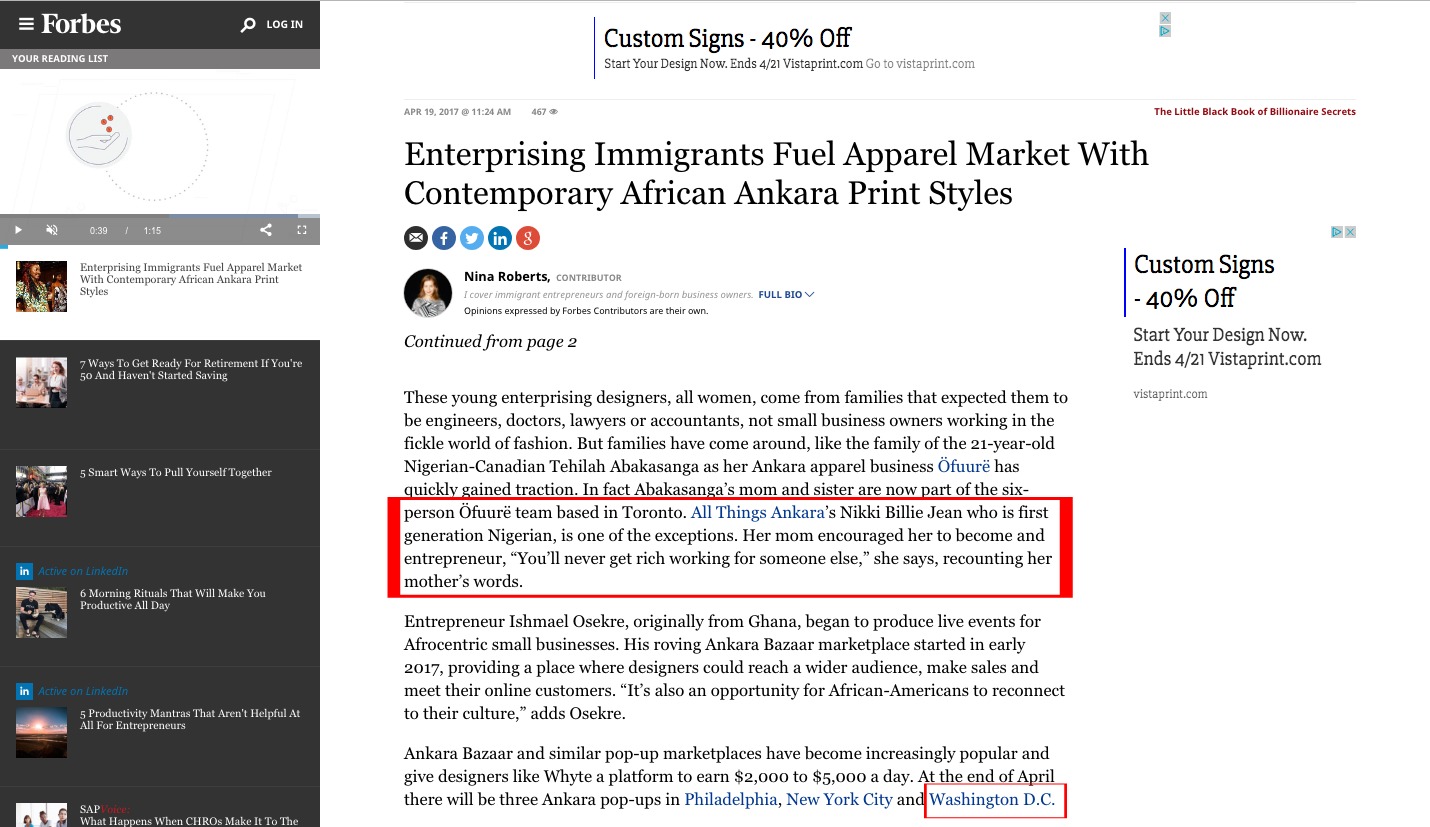Share article on Google Plus
This screenshot has width=1430, height=827.
[528, 238]
